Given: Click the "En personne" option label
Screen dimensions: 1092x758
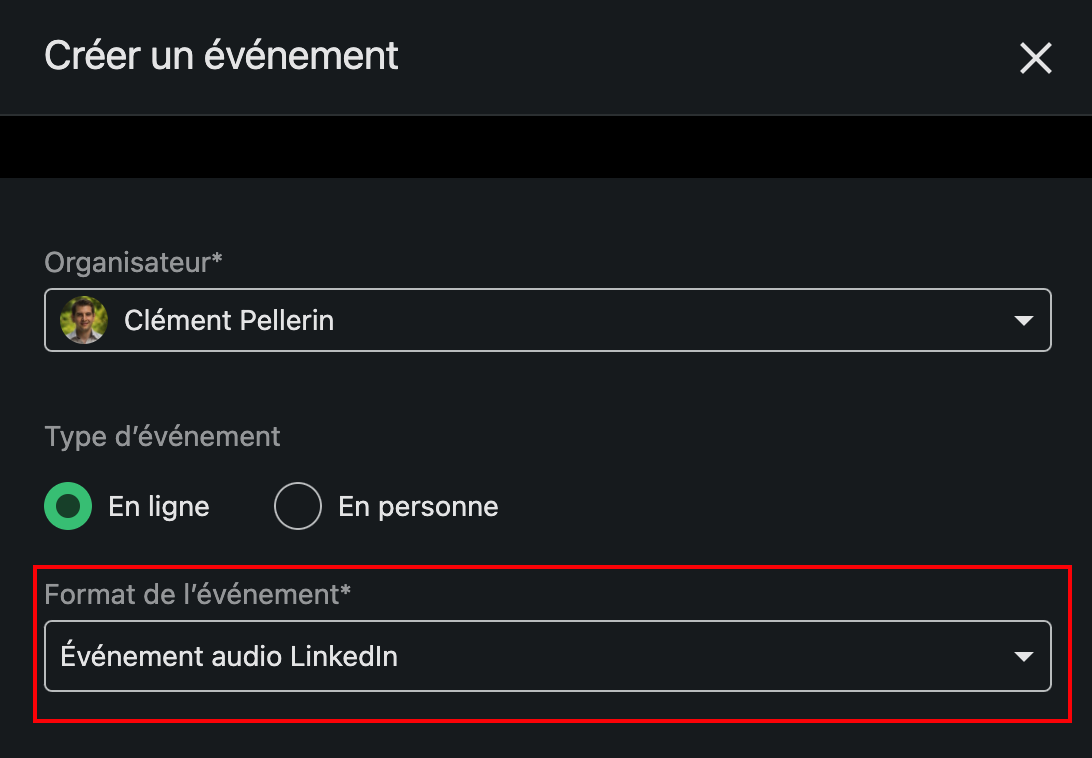Looking at the screenshot, I should [418, 506].
